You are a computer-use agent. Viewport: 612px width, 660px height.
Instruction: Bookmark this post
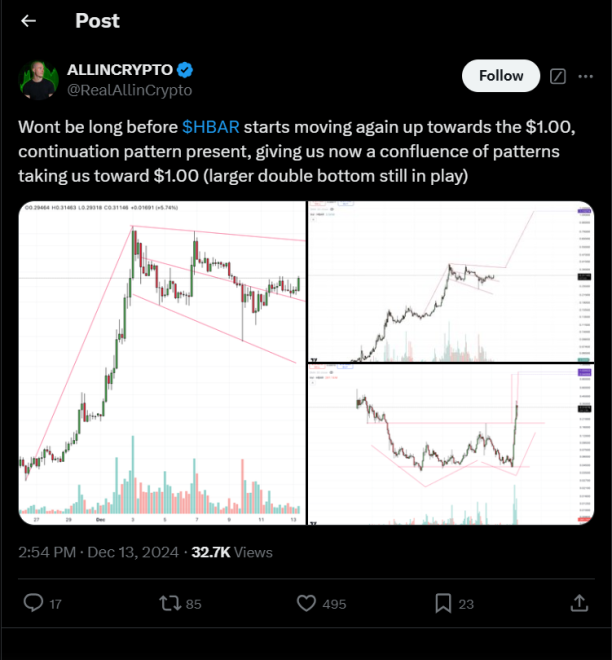[442, 603]
